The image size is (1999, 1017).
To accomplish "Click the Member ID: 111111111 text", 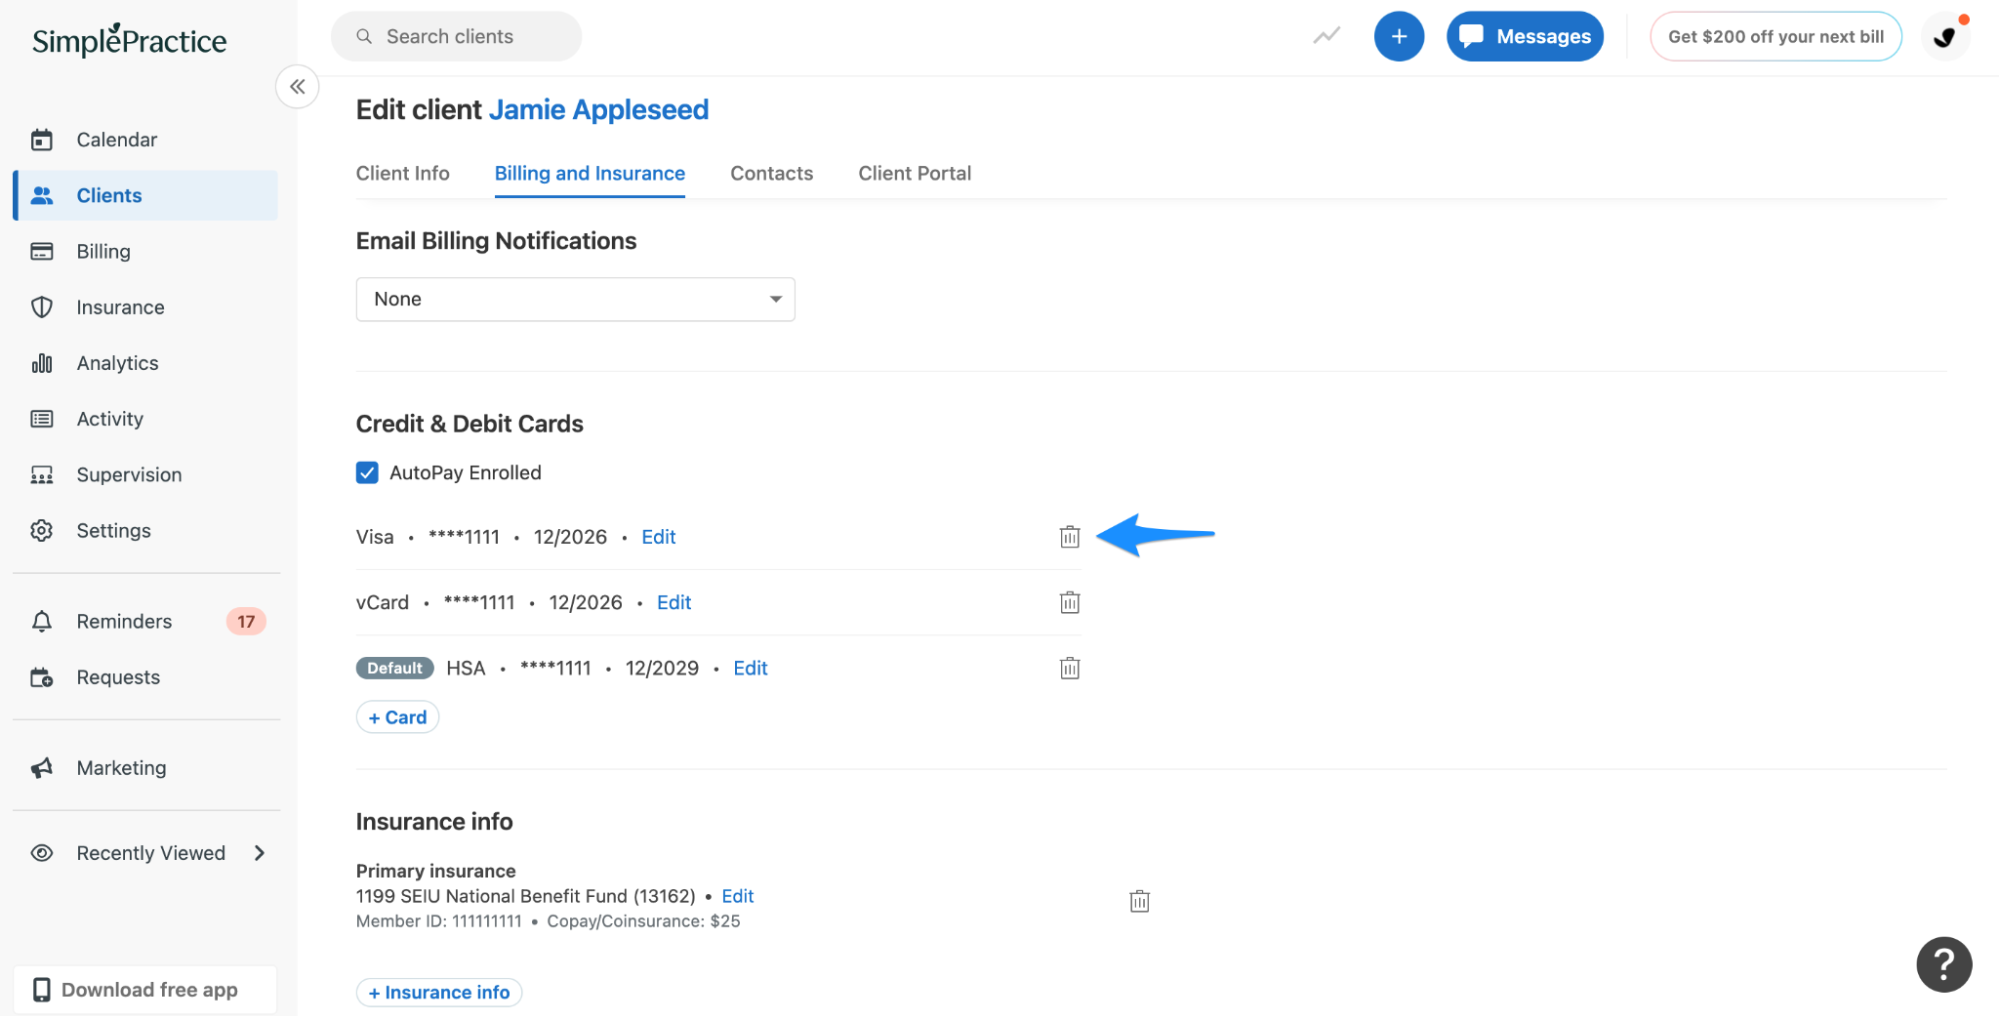I will click(438, 922).
